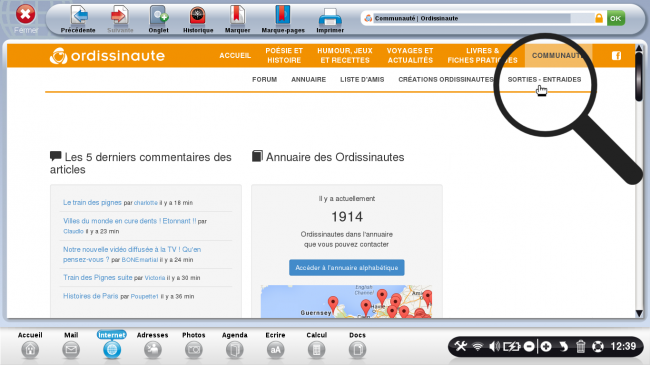Confirm address with green OK button
Viewport: 650px width, 365px height.
click(x=616, y=18)
